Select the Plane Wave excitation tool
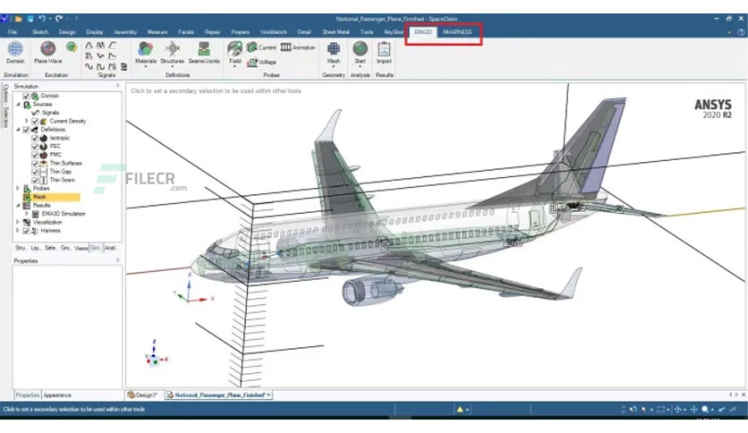 46,51
